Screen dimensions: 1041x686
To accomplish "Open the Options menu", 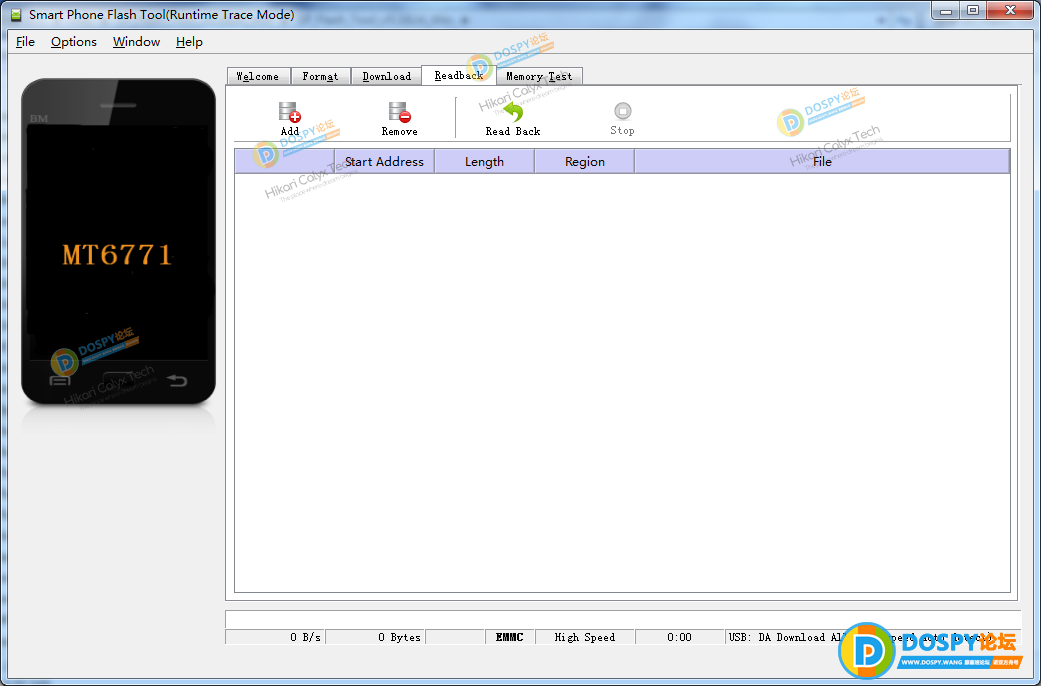I will pyautogui.click(x=74, y=42).
